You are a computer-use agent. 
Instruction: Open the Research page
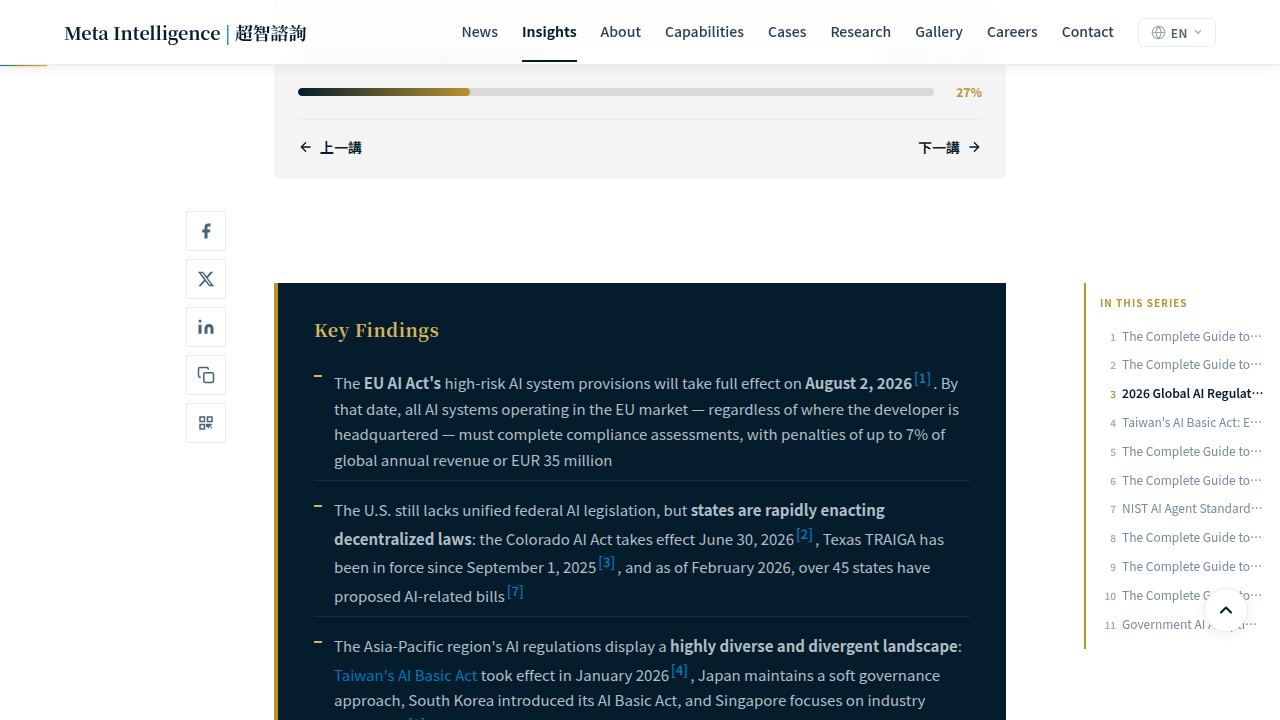860,32
